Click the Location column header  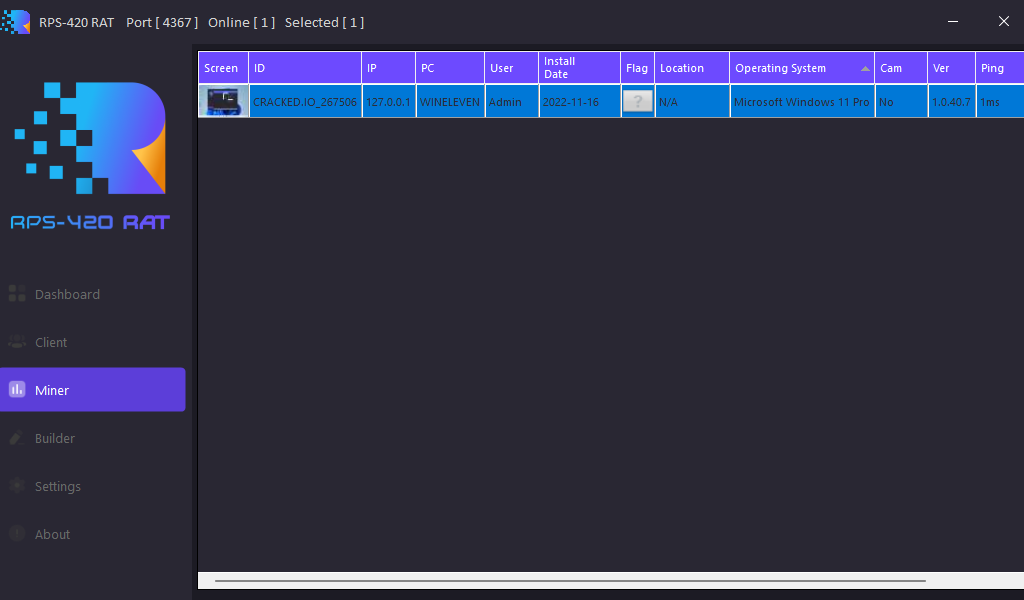(692, 68)
